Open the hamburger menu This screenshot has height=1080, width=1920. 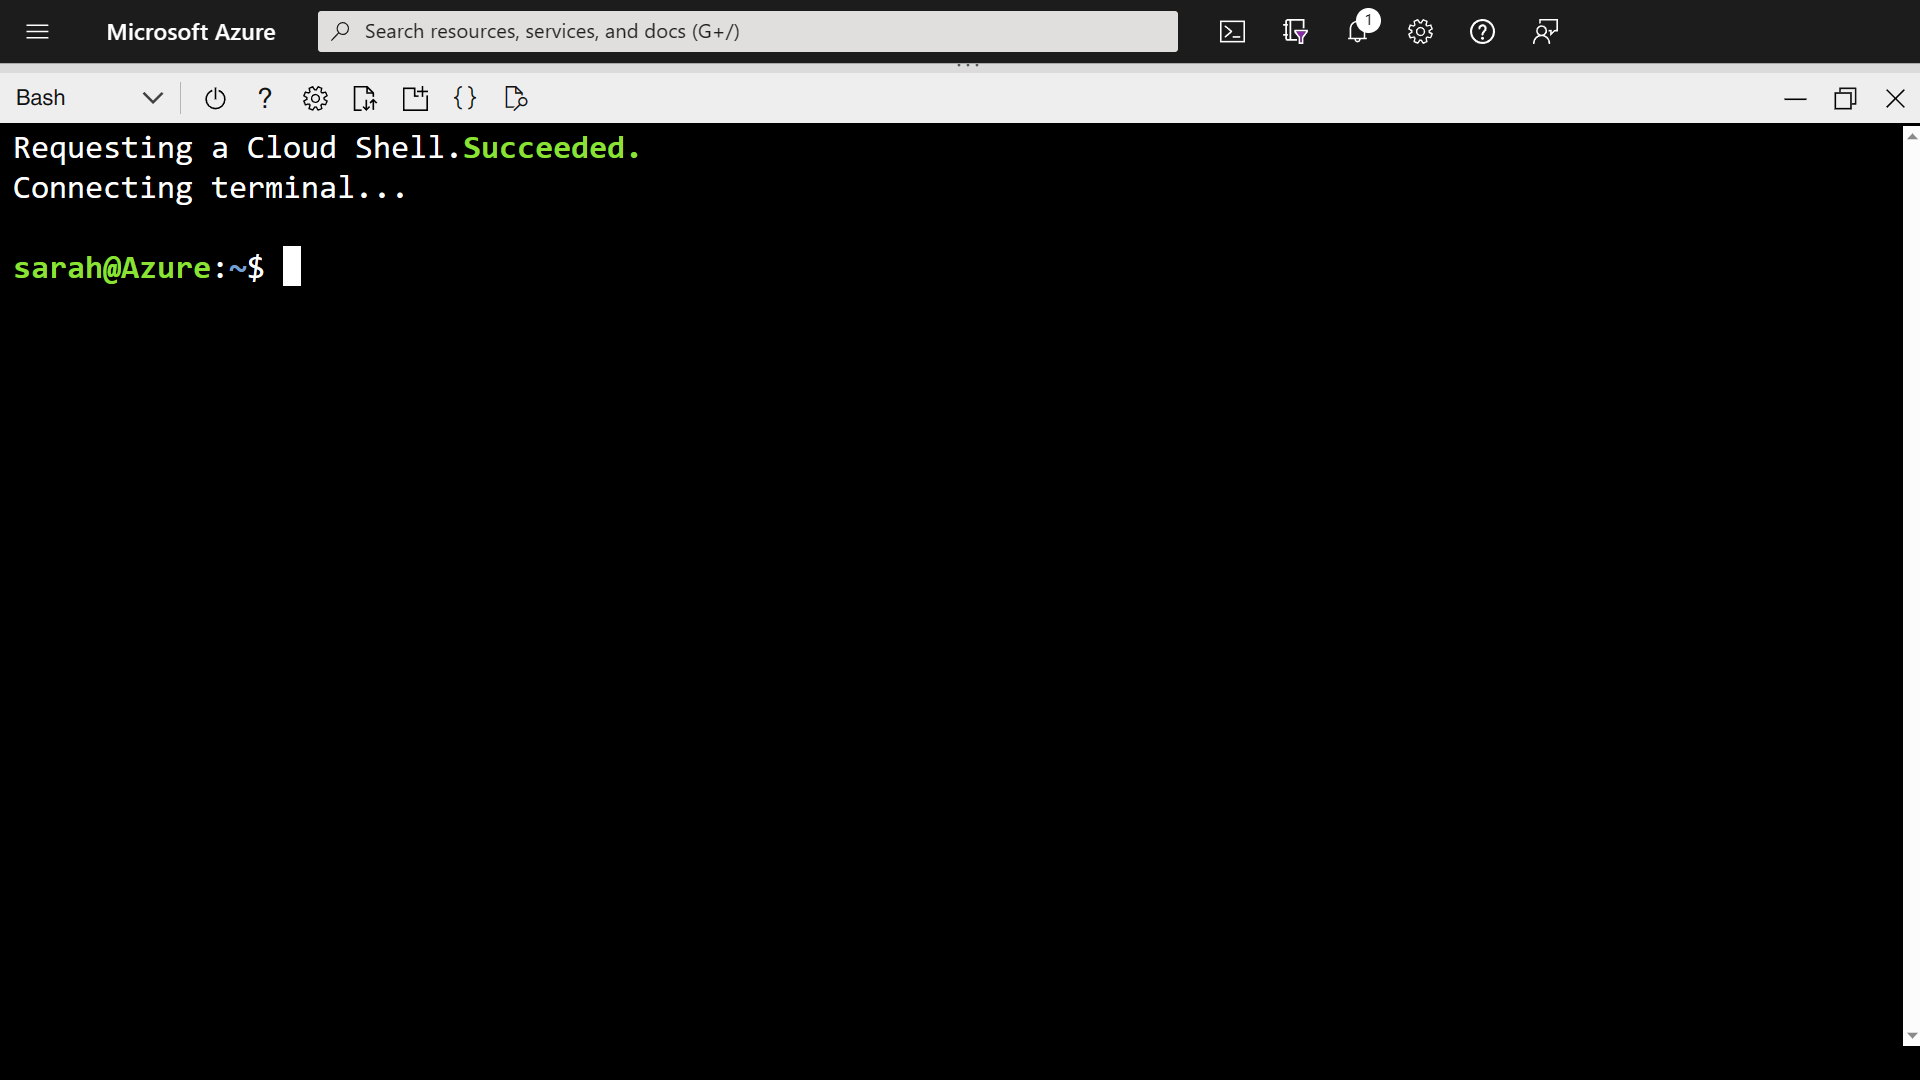[x=37, y=31]
